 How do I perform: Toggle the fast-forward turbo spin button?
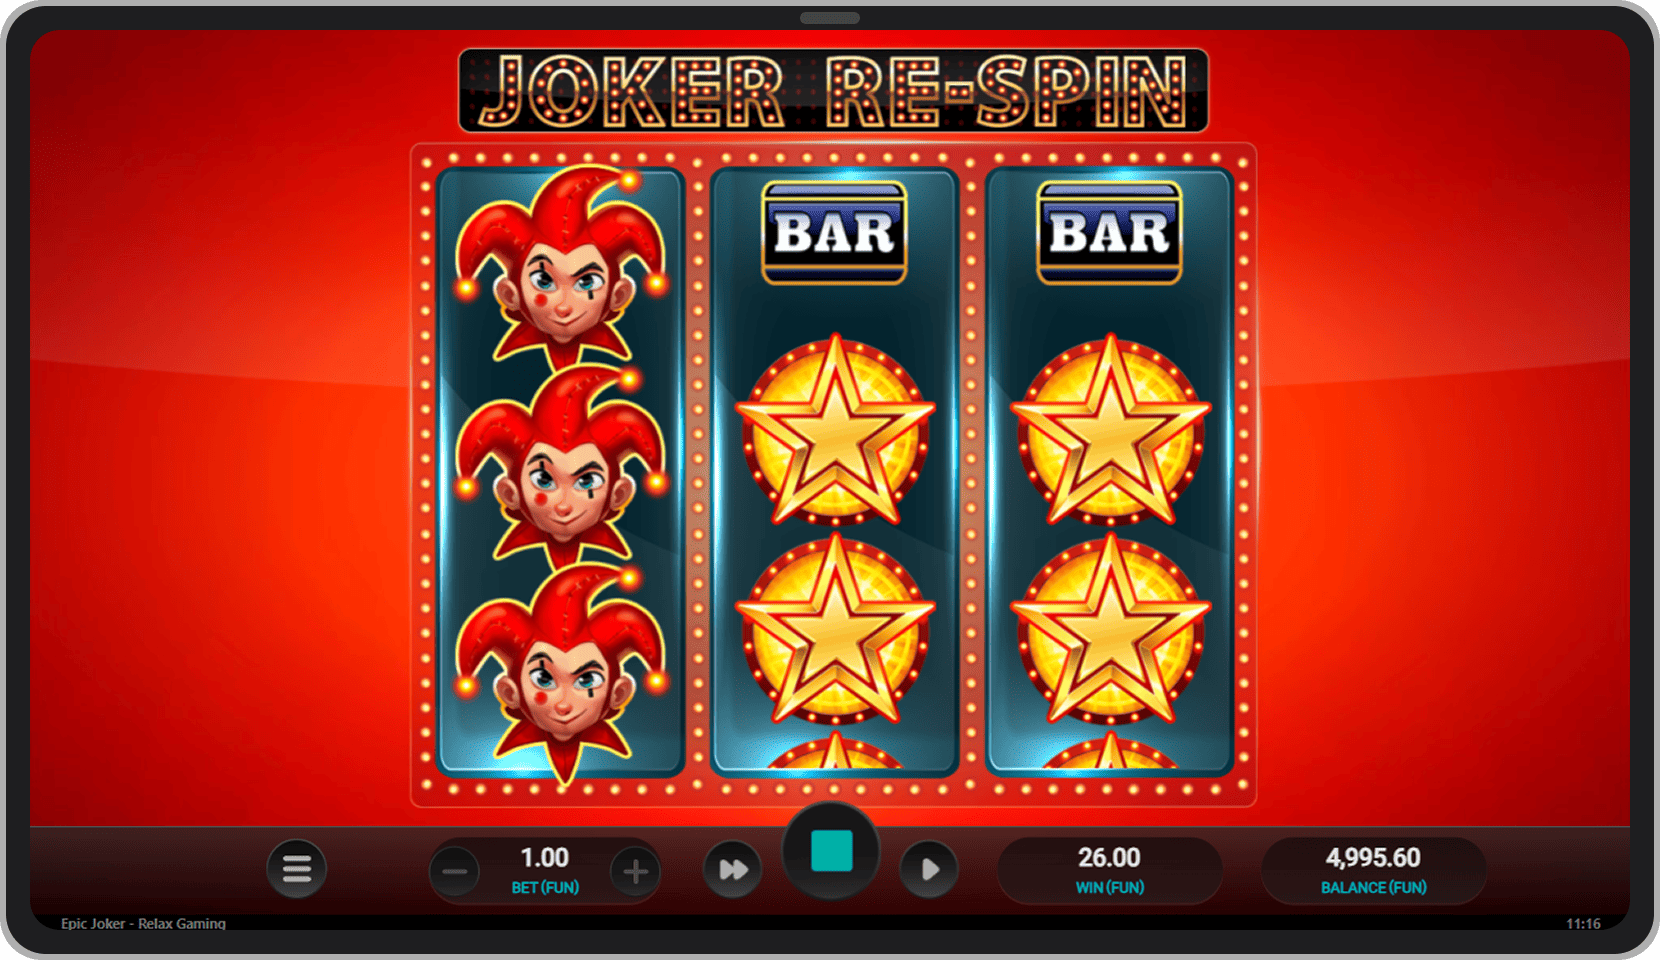733,869
